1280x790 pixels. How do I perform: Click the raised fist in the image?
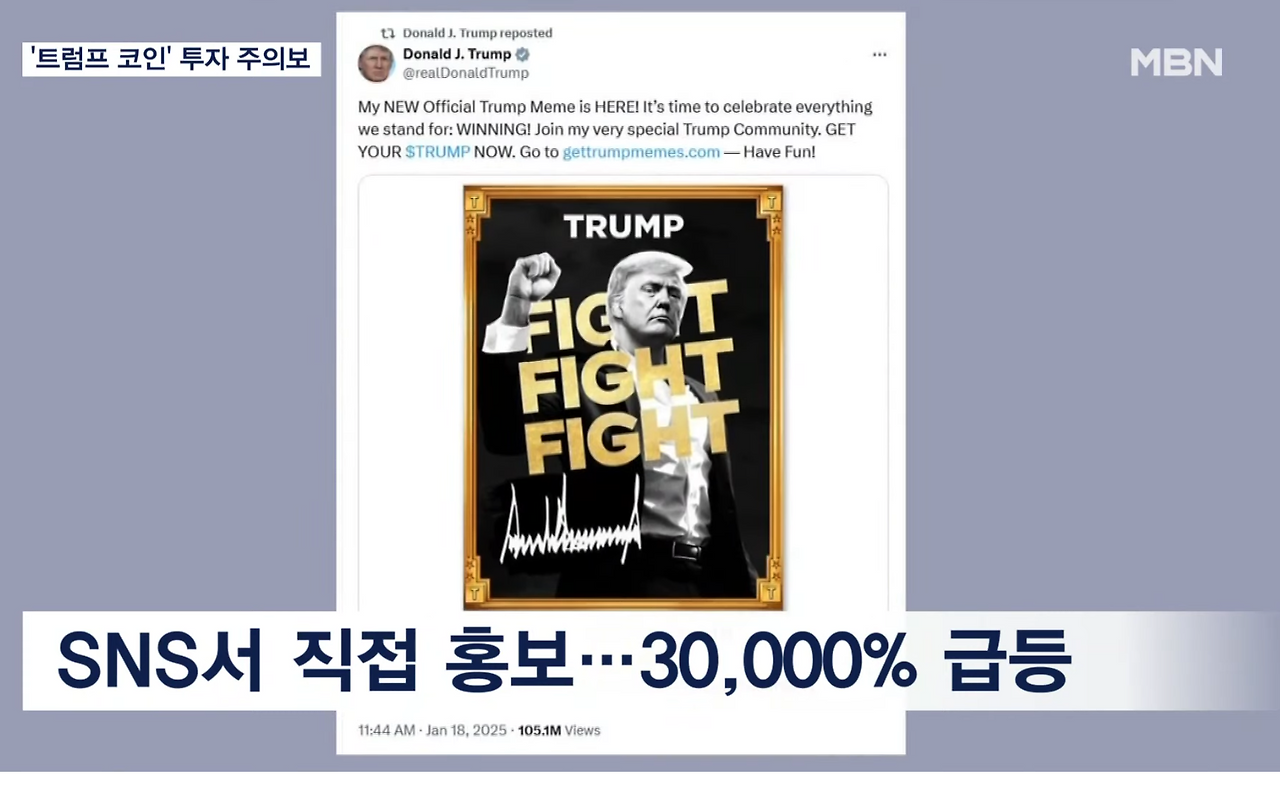tap(529, 280)
